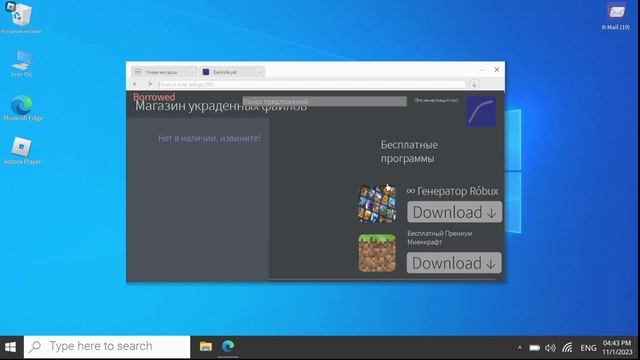Click the Генератор Robux title
The image size is (640, 360).
point(452,191)
